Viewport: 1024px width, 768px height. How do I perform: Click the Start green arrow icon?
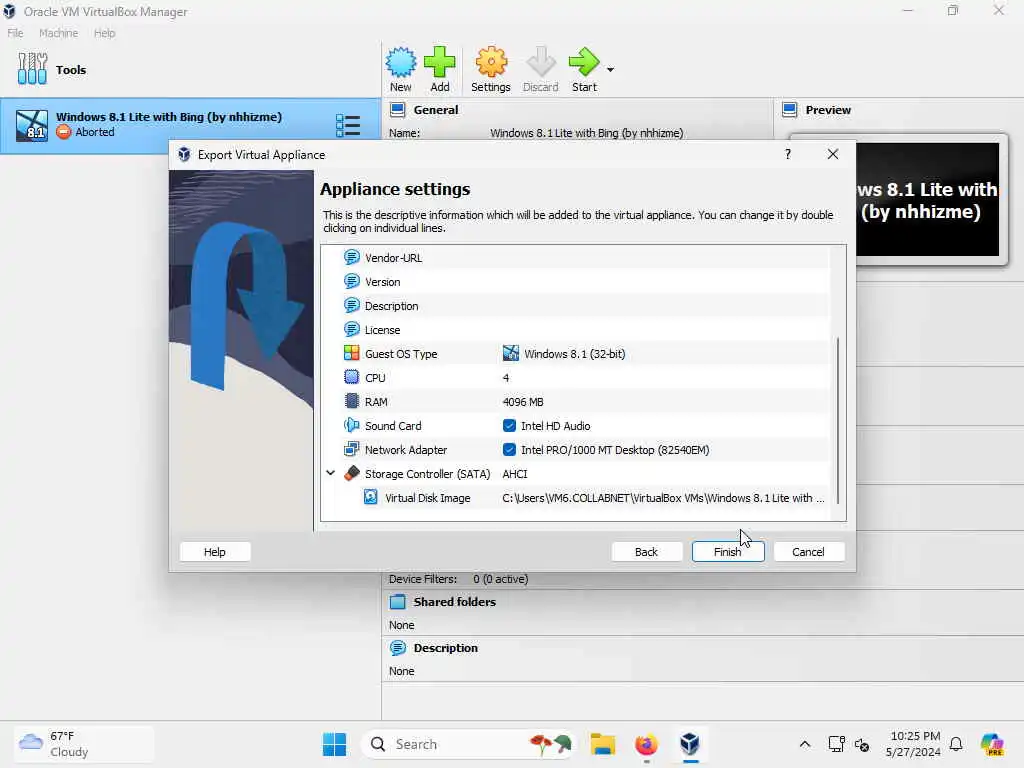pos(584,63)
